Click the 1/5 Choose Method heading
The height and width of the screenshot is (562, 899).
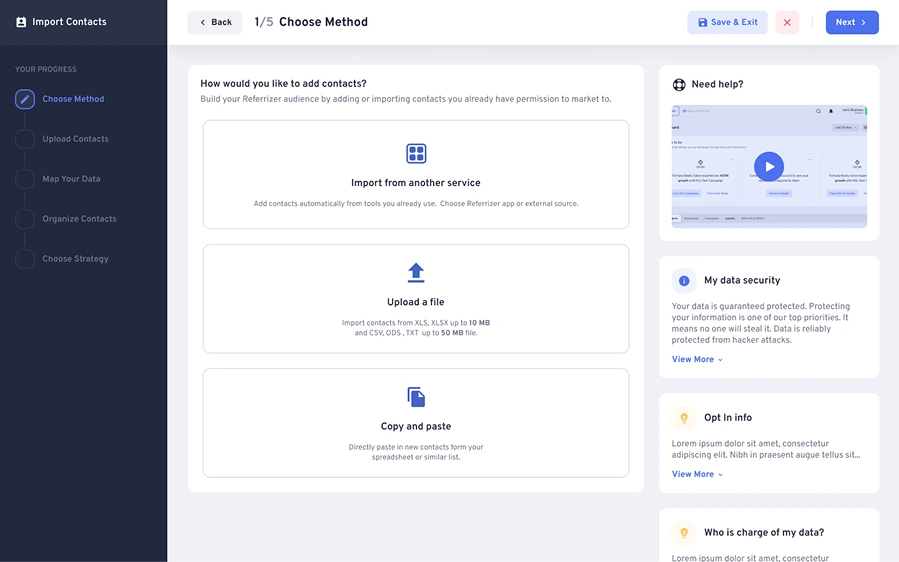tap(311, 22)
